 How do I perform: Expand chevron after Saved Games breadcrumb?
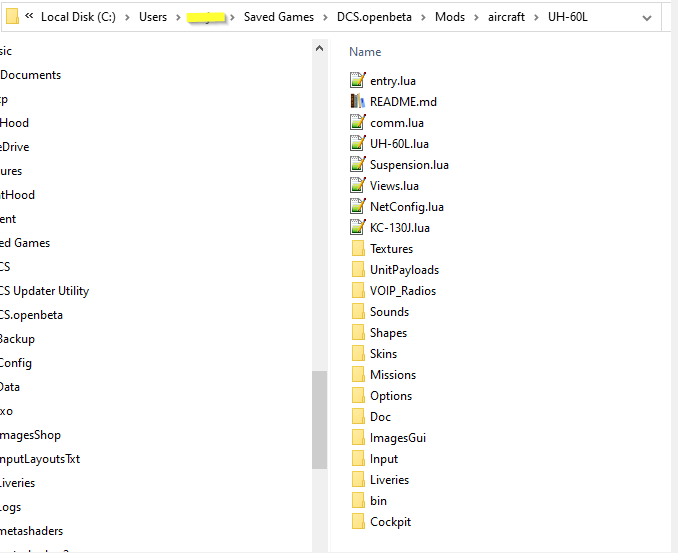[326, 17]
